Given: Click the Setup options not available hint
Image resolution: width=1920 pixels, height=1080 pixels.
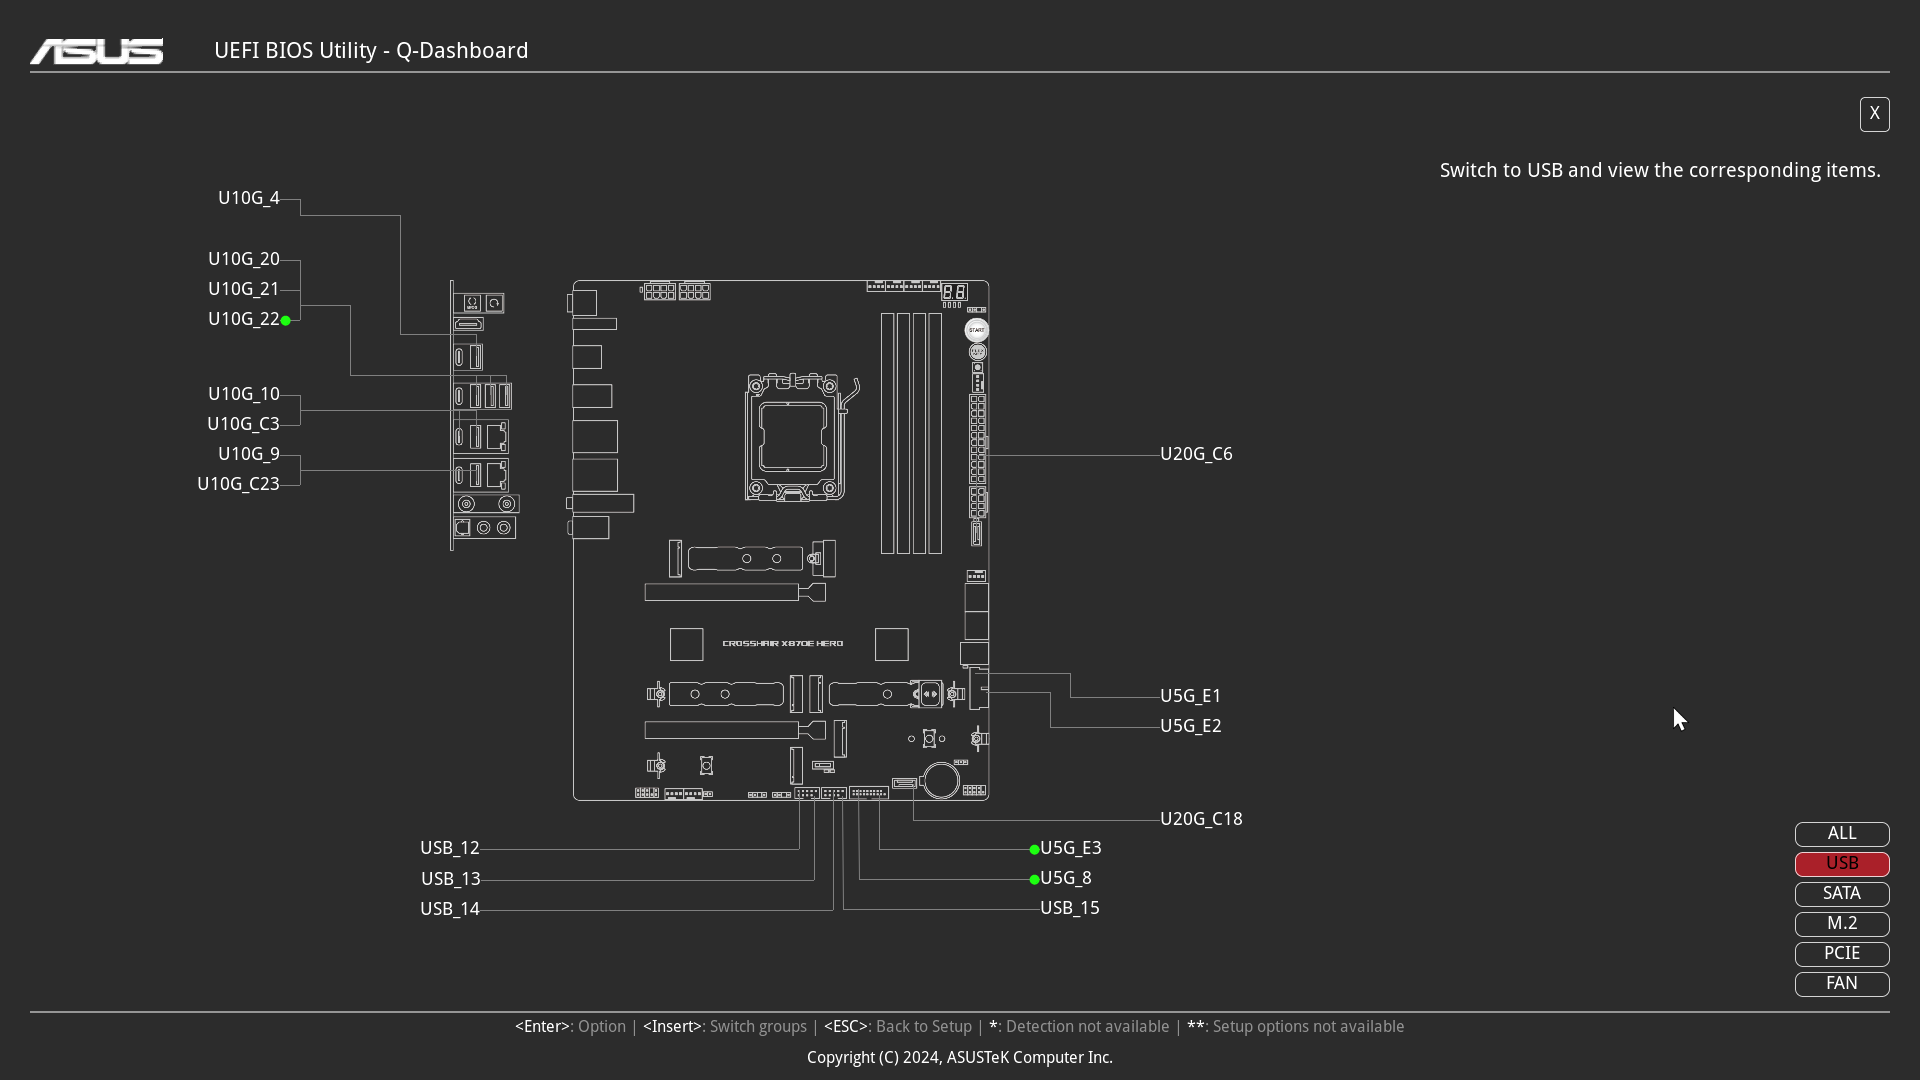Looking at the screenshot, I should pyautogui.click(x=1296, y=1027).
